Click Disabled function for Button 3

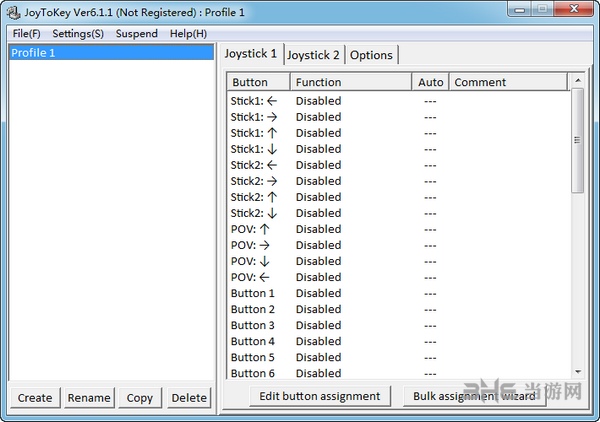point(318,326)
